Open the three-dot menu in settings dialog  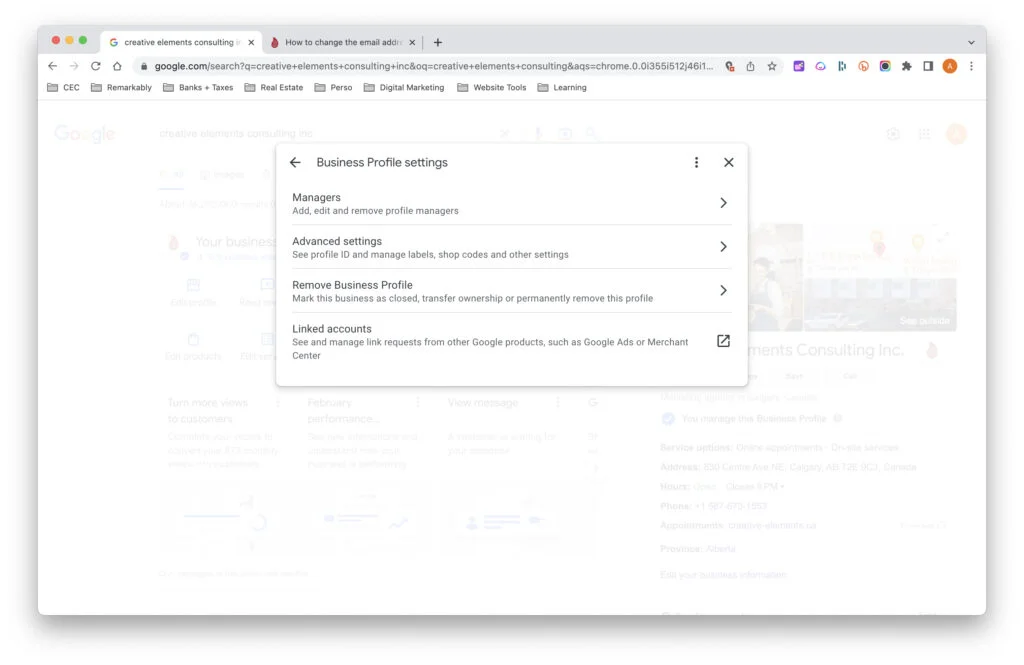coord(696,163)
